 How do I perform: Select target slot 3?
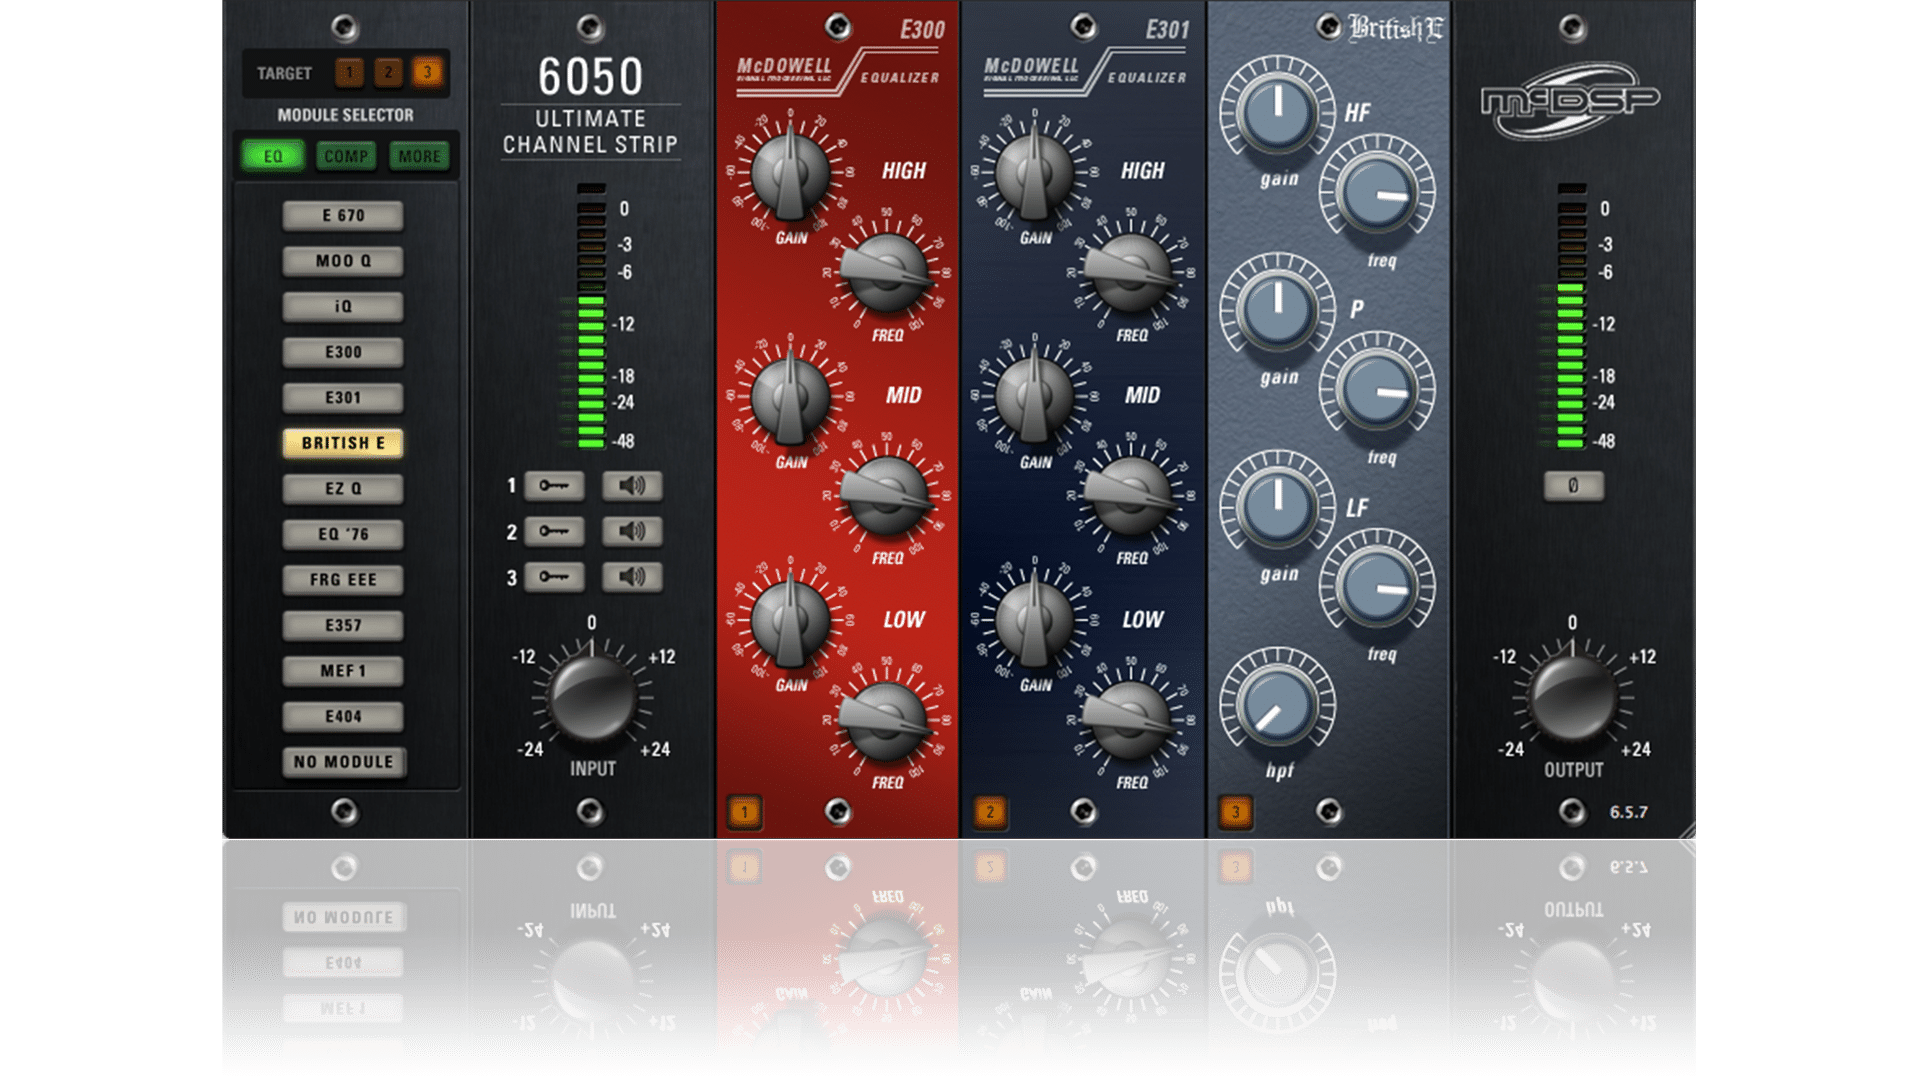point(427,72)
